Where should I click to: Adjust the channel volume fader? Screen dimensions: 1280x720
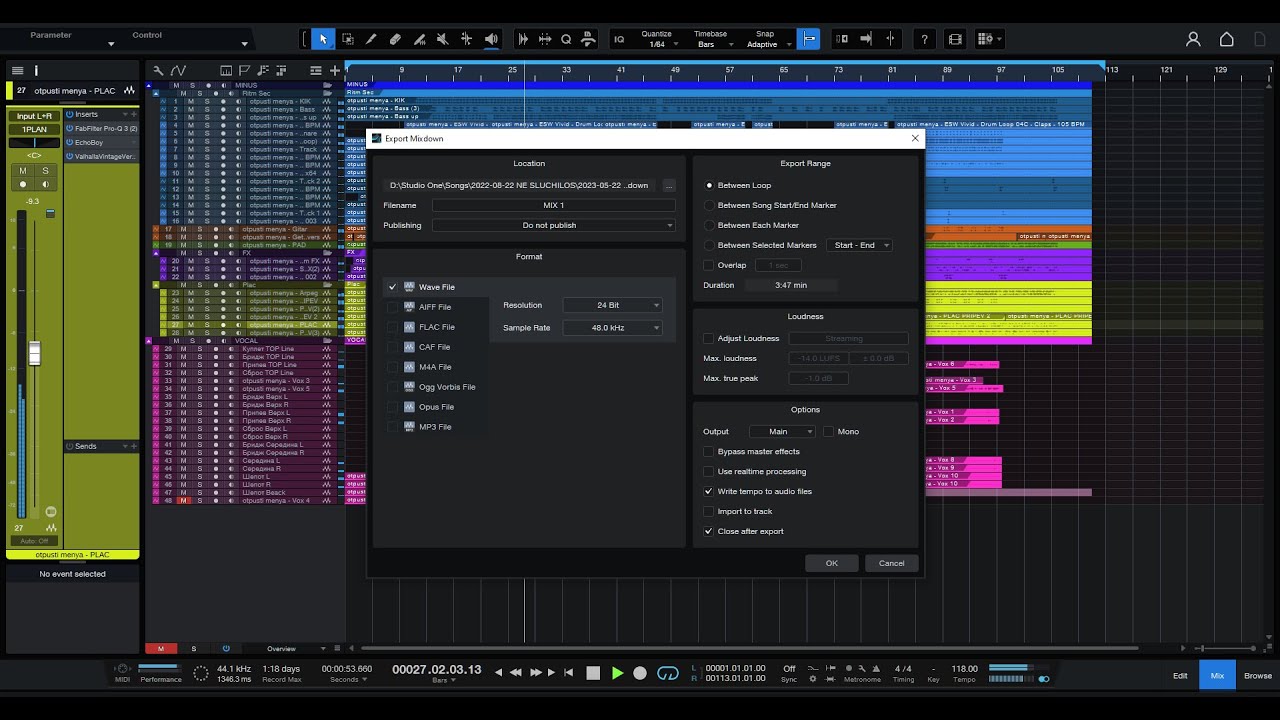[x=34, y=353]
